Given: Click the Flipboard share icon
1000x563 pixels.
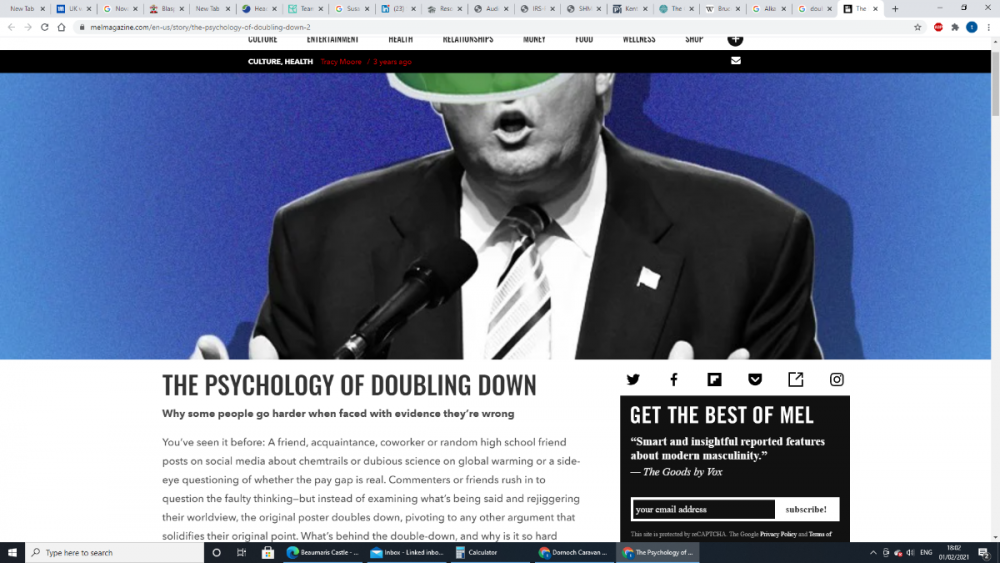Looking at the screenshot, I should point(714,380).
